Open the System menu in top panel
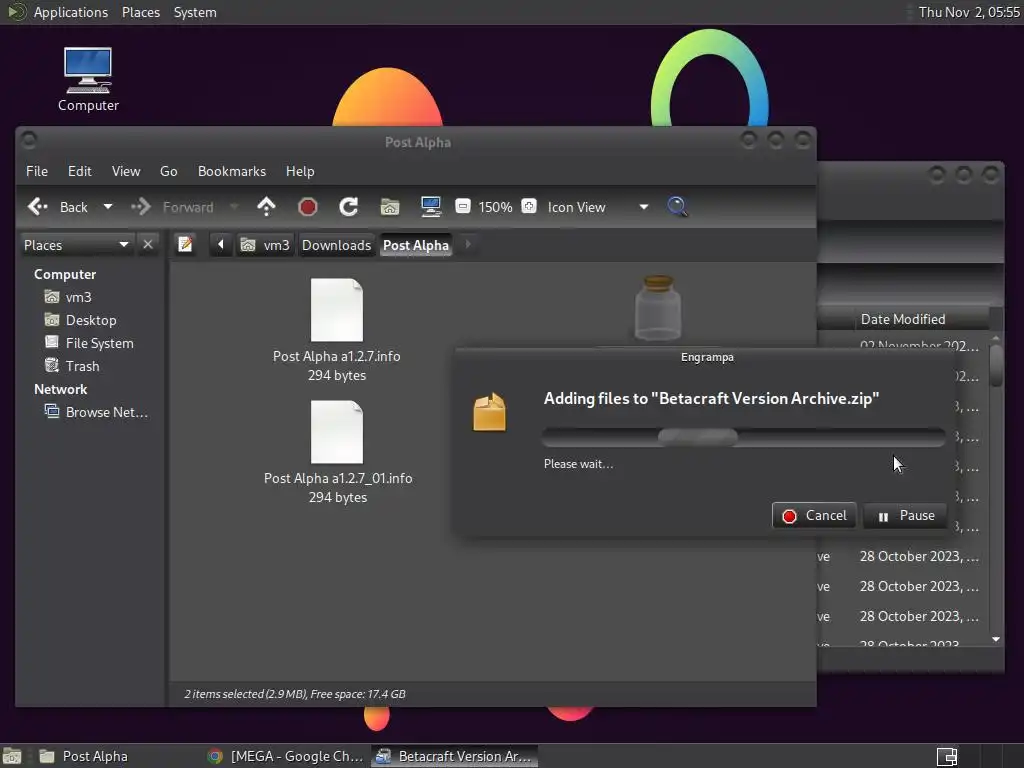 tap(195, 12)
